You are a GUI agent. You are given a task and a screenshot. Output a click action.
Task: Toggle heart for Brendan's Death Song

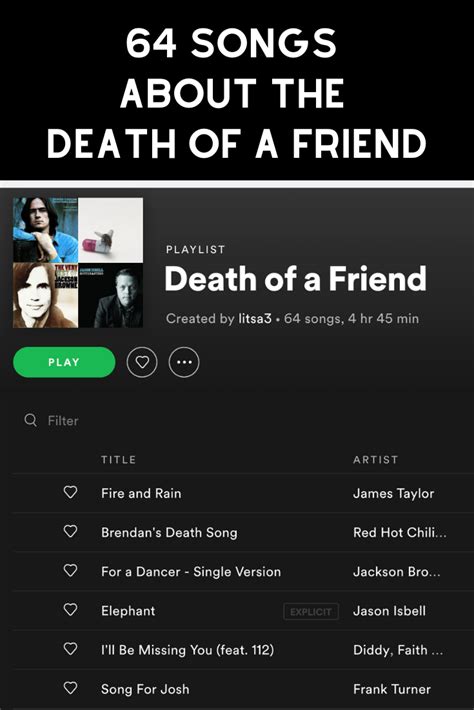(70, 531)
